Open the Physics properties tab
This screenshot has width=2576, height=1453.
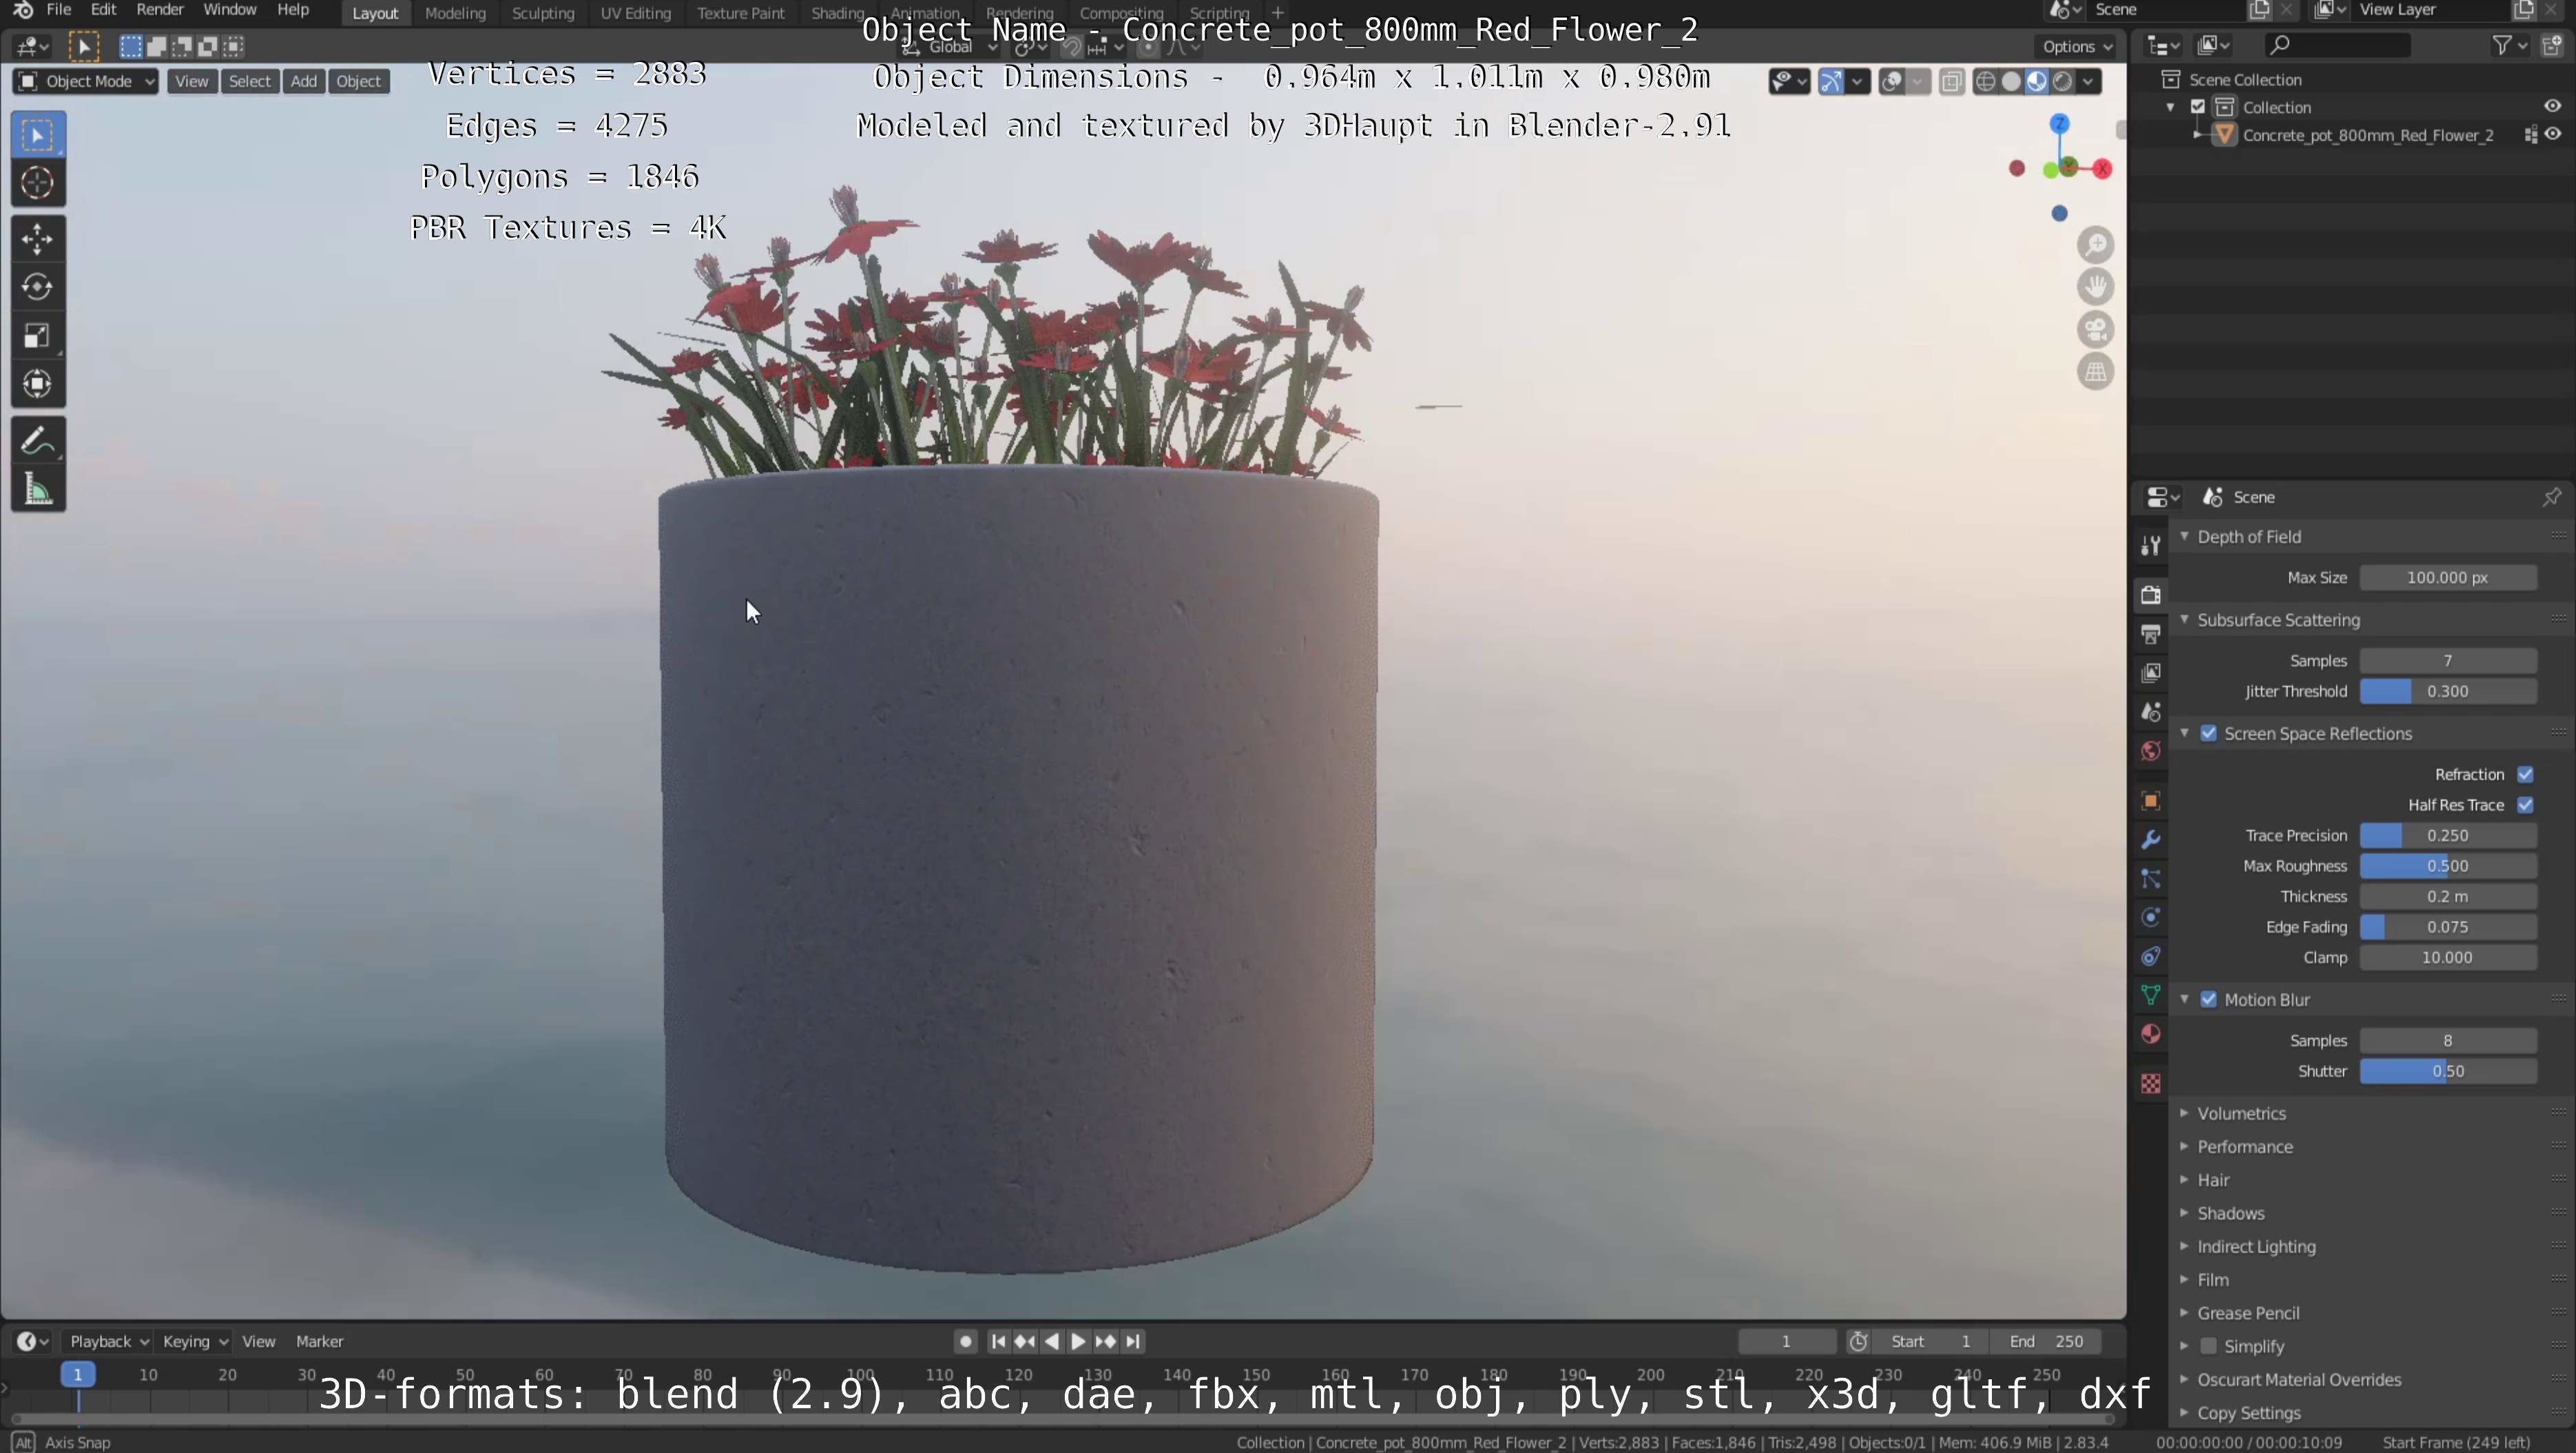(x=2150, y=917)
